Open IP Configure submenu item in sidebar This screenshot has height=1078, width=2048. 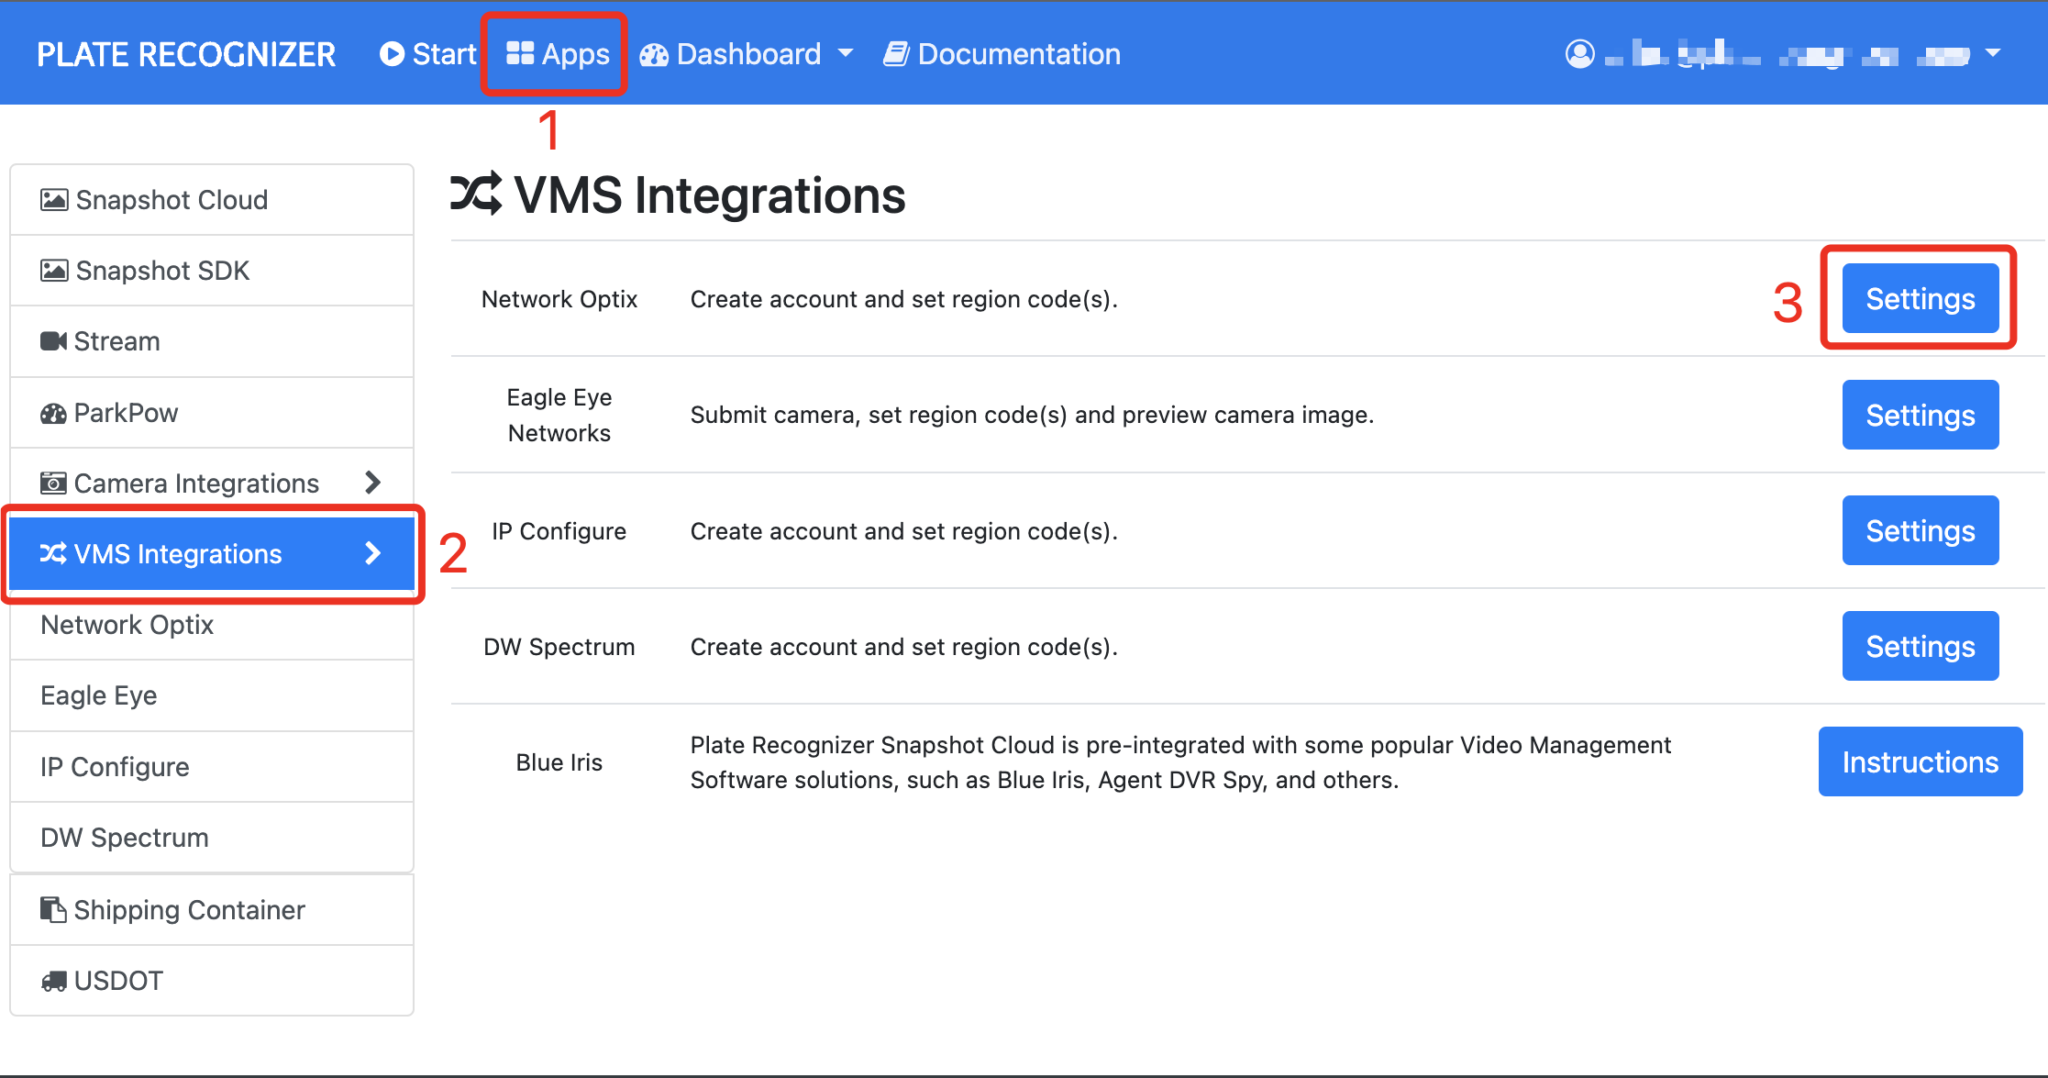(x=212, y=767)
